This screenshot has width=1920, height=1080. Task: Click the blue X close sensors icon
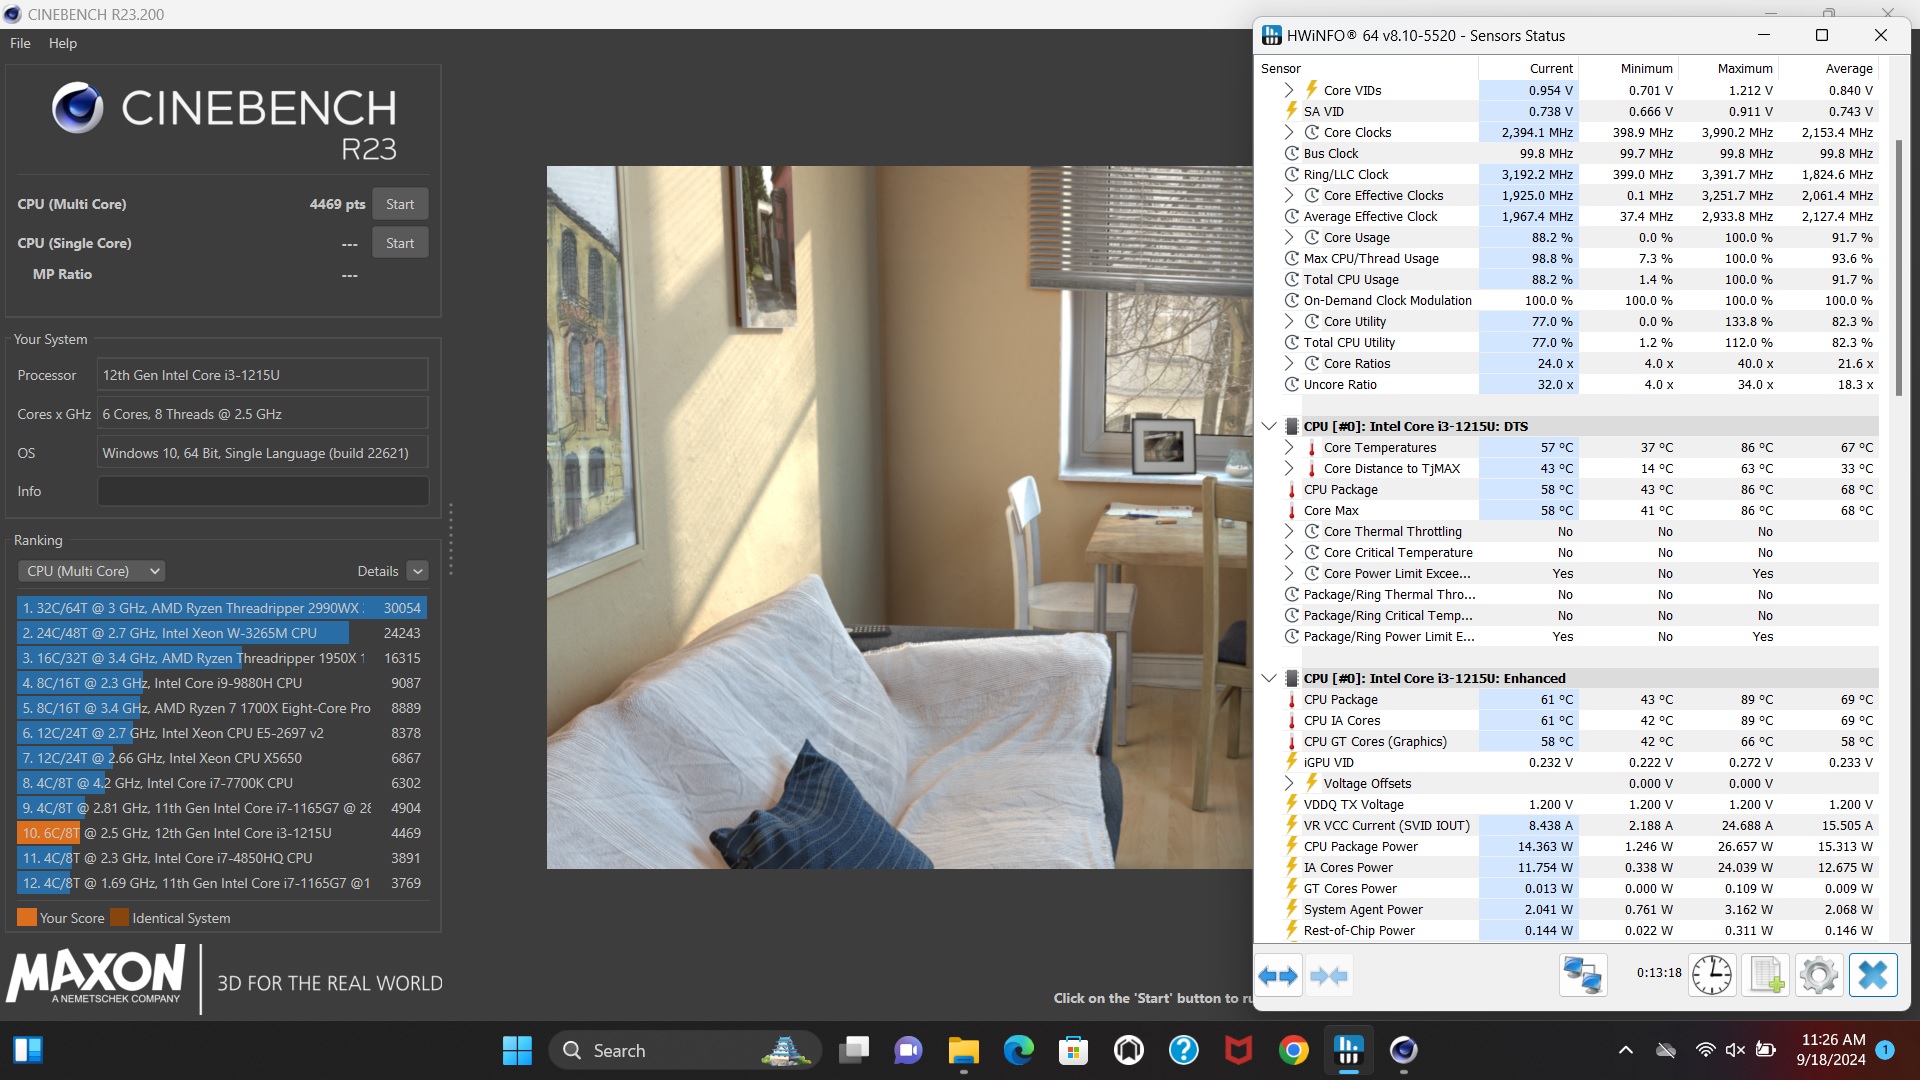click(1872, 975)
